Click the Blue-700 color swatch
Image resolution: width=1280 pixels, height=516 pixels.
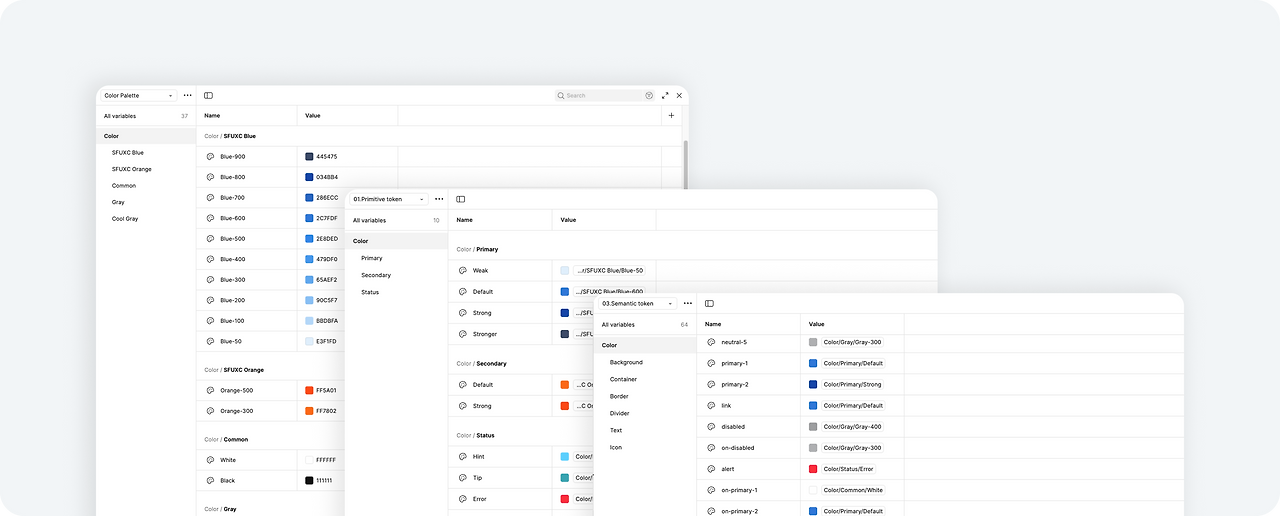pos(309,198)
